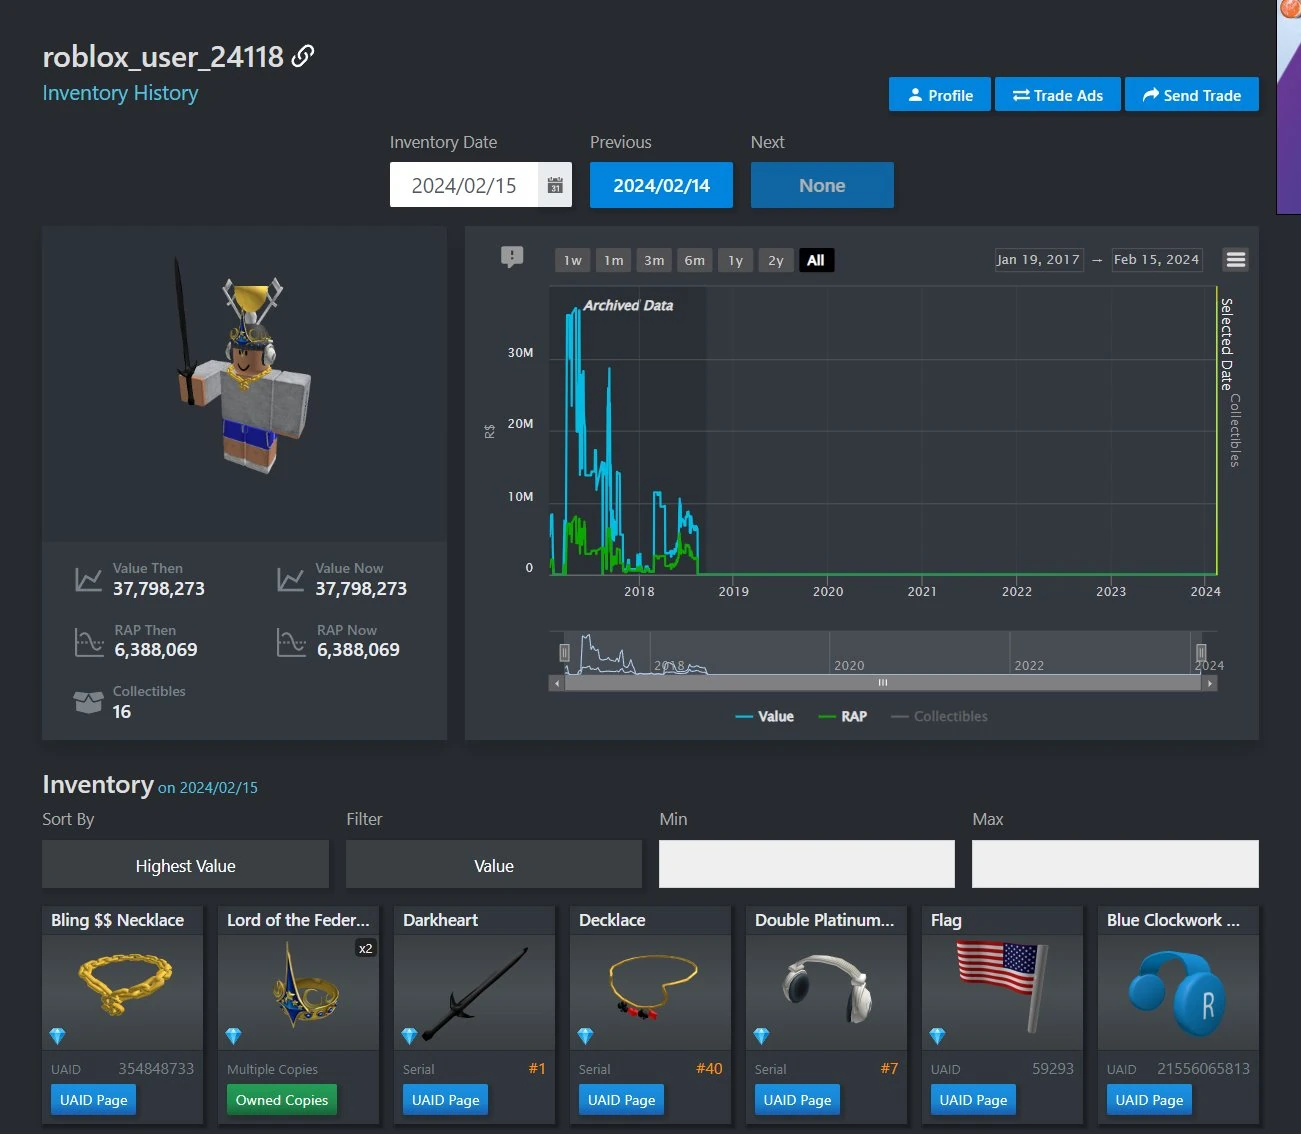
Task: Toggle the Value series in chart legend
Action: pyautogui.click(x=765, y=716)
